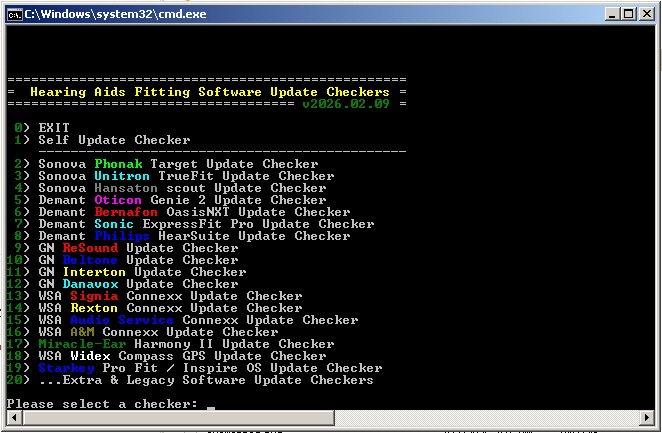Click 'WSA Widex Compass GPS Update Checker' line

coord(166,356)
